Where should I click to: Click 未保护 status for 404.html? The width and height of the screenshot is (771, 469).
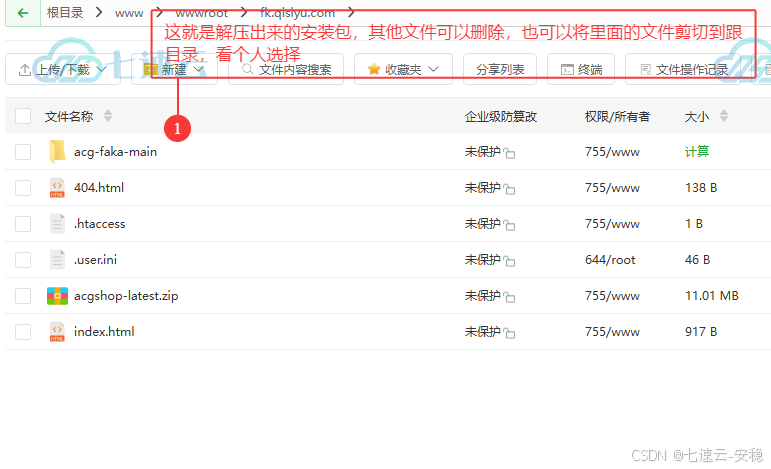point(482,188)
